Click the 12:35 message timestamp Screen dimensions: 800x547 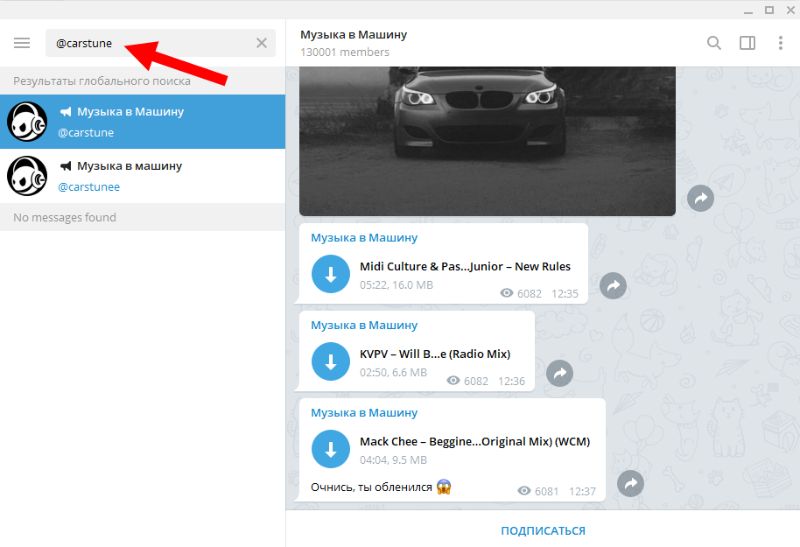[565, 293]
